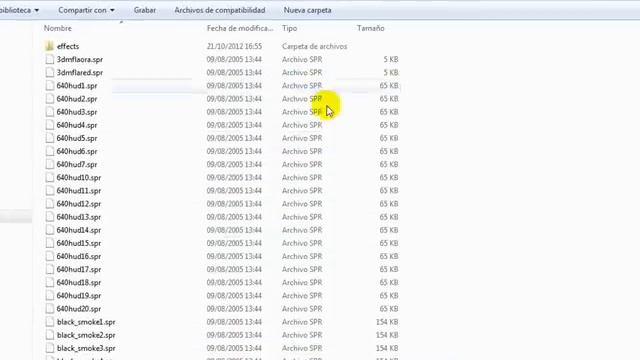Image resolution: width=640 pixels, height=360 pixels.
Task: Select file name 640hud17.spr
Action: (79, 269)
